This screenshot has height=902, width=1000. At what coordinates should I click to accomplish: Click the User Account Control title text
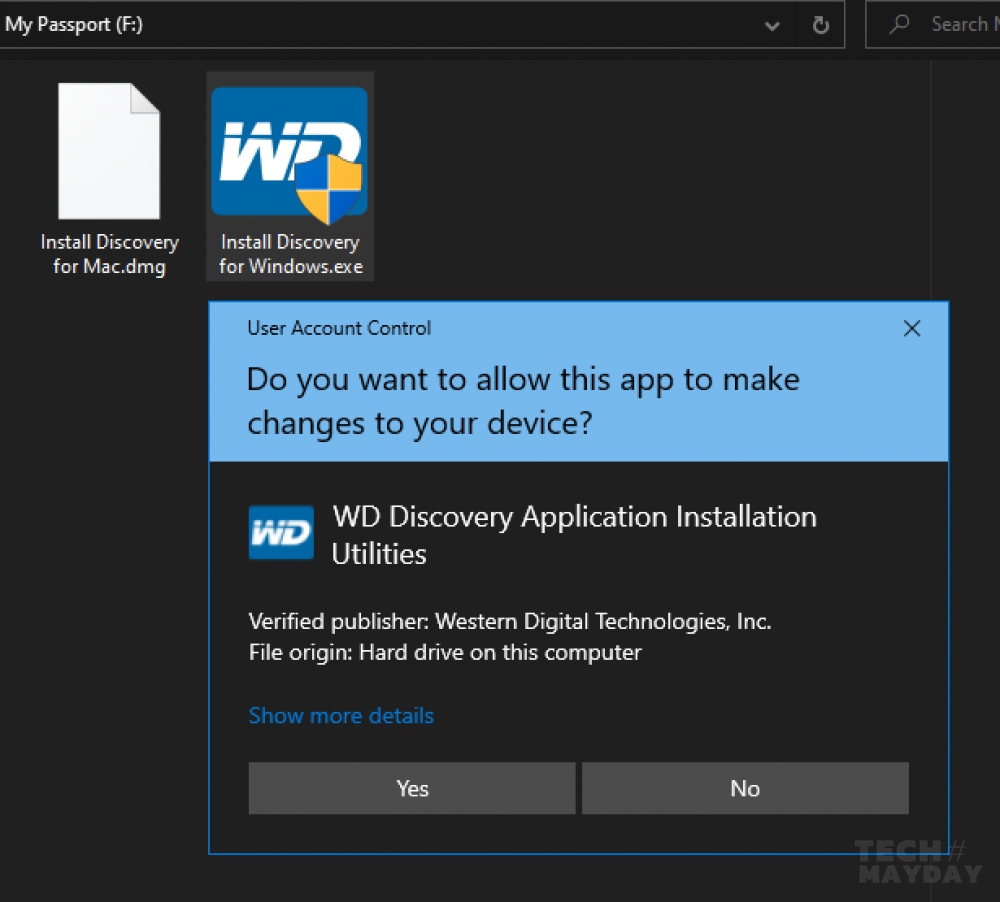(x=339, y=329)
